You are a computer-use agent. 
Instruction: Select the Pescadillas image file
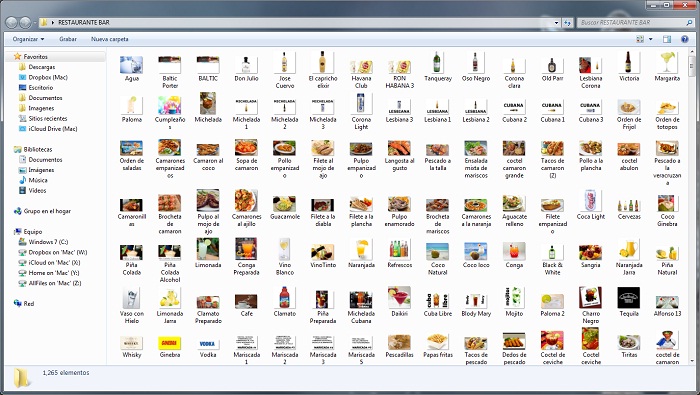[x=399, y=346]
